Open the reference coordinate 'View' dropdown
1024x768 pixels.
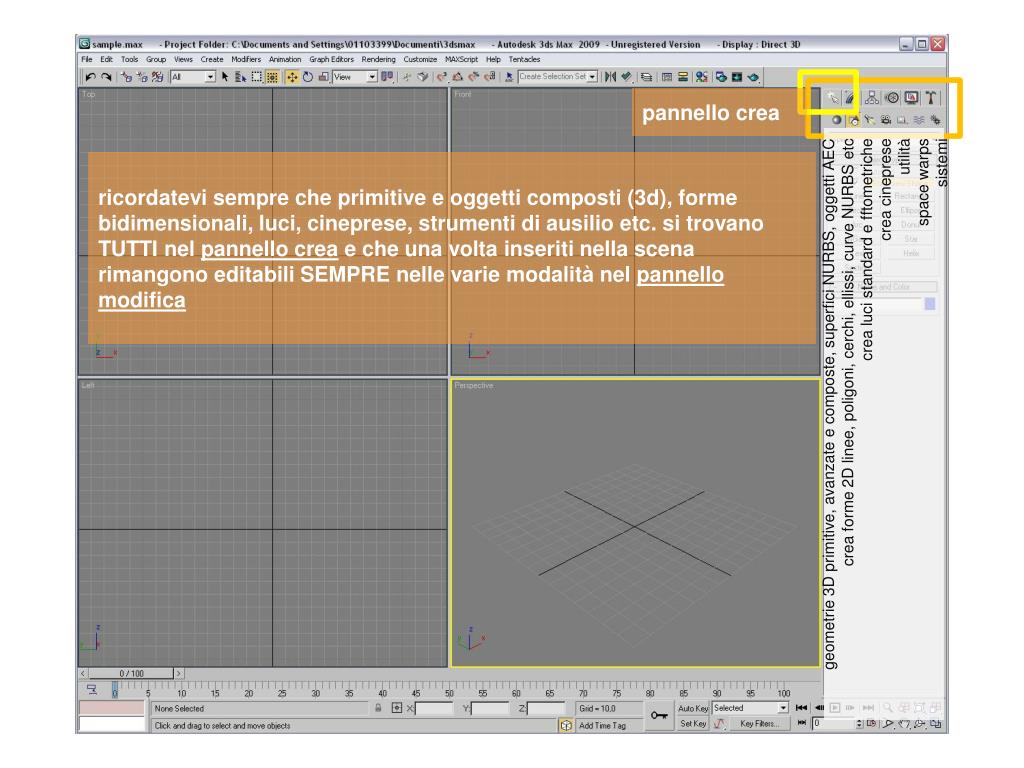(x=372, y=76)
